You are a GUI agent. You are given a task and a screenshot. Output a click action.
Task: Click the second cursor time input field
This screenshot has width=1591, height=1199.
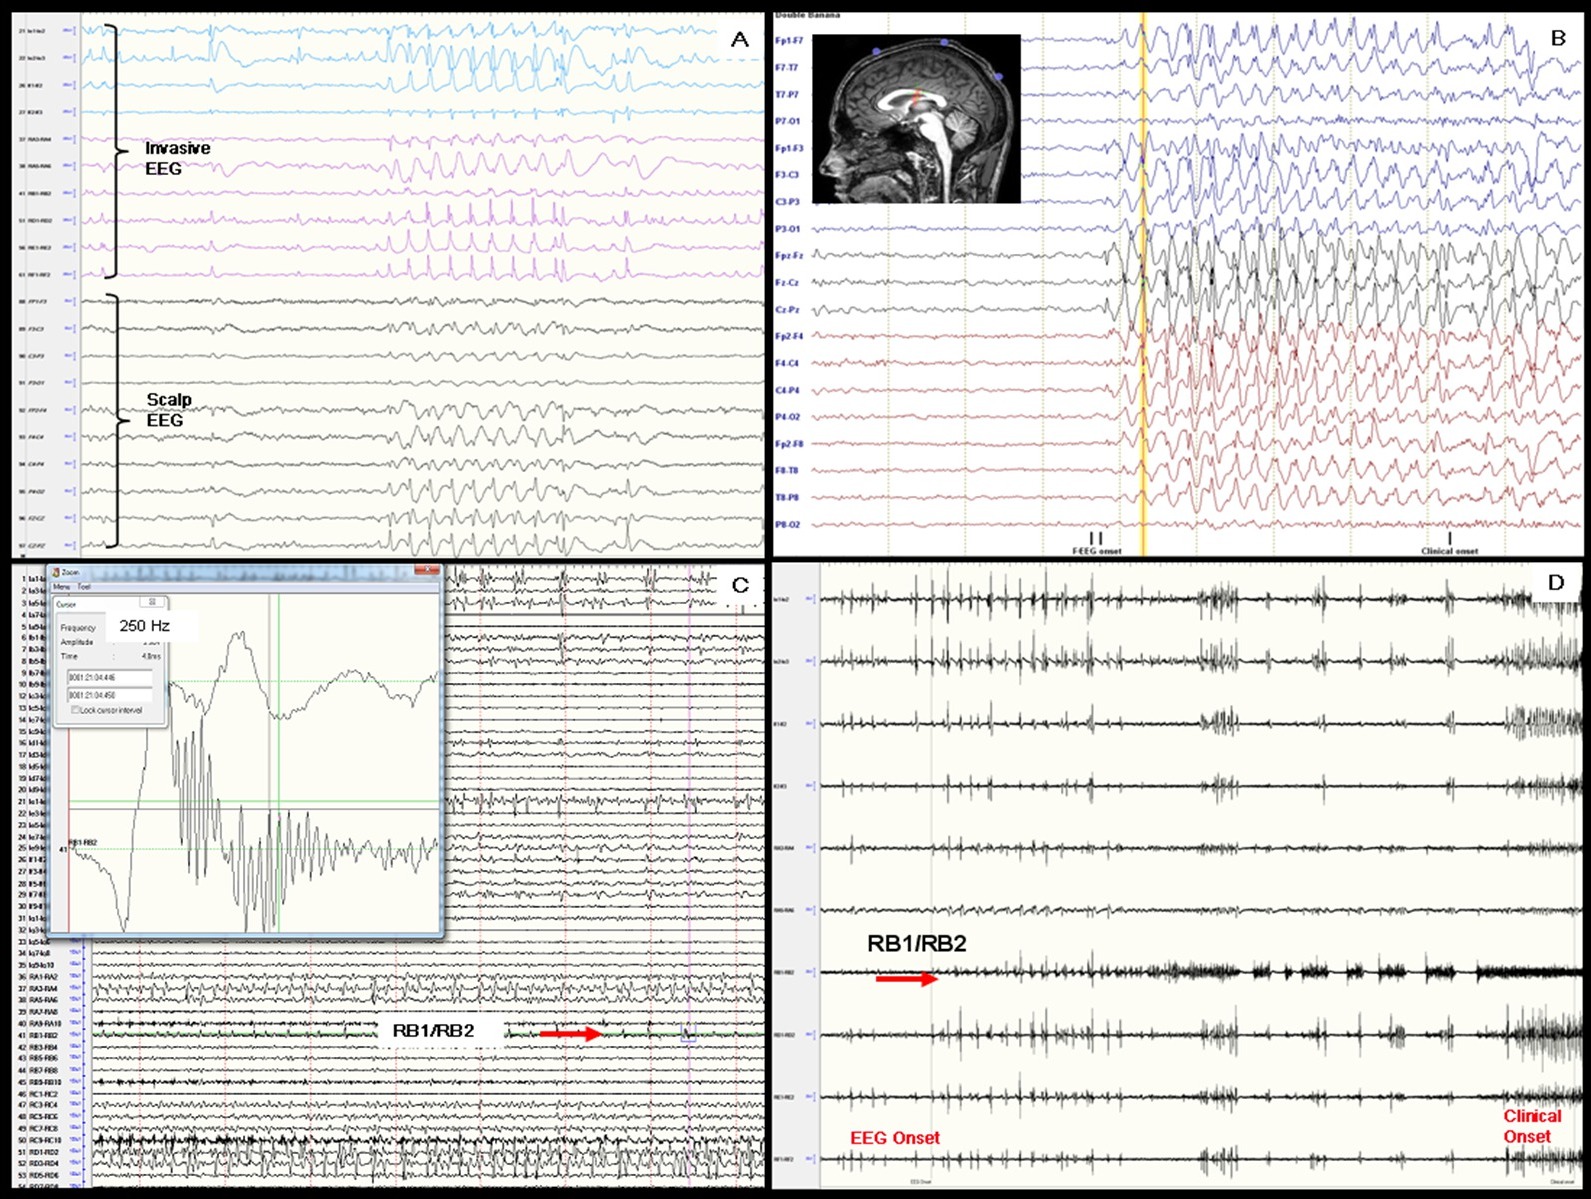coord(110,694)
